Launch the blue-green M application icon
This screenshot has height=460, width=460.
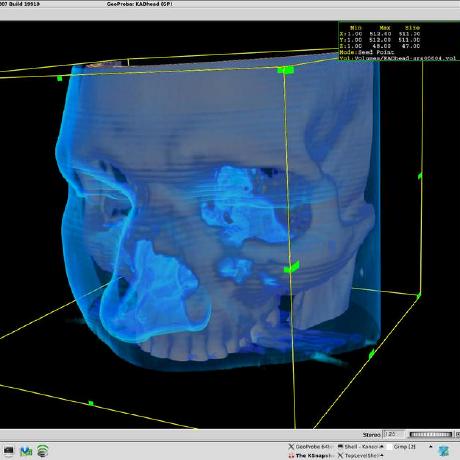pyautogui.click(x=26, y=451)
